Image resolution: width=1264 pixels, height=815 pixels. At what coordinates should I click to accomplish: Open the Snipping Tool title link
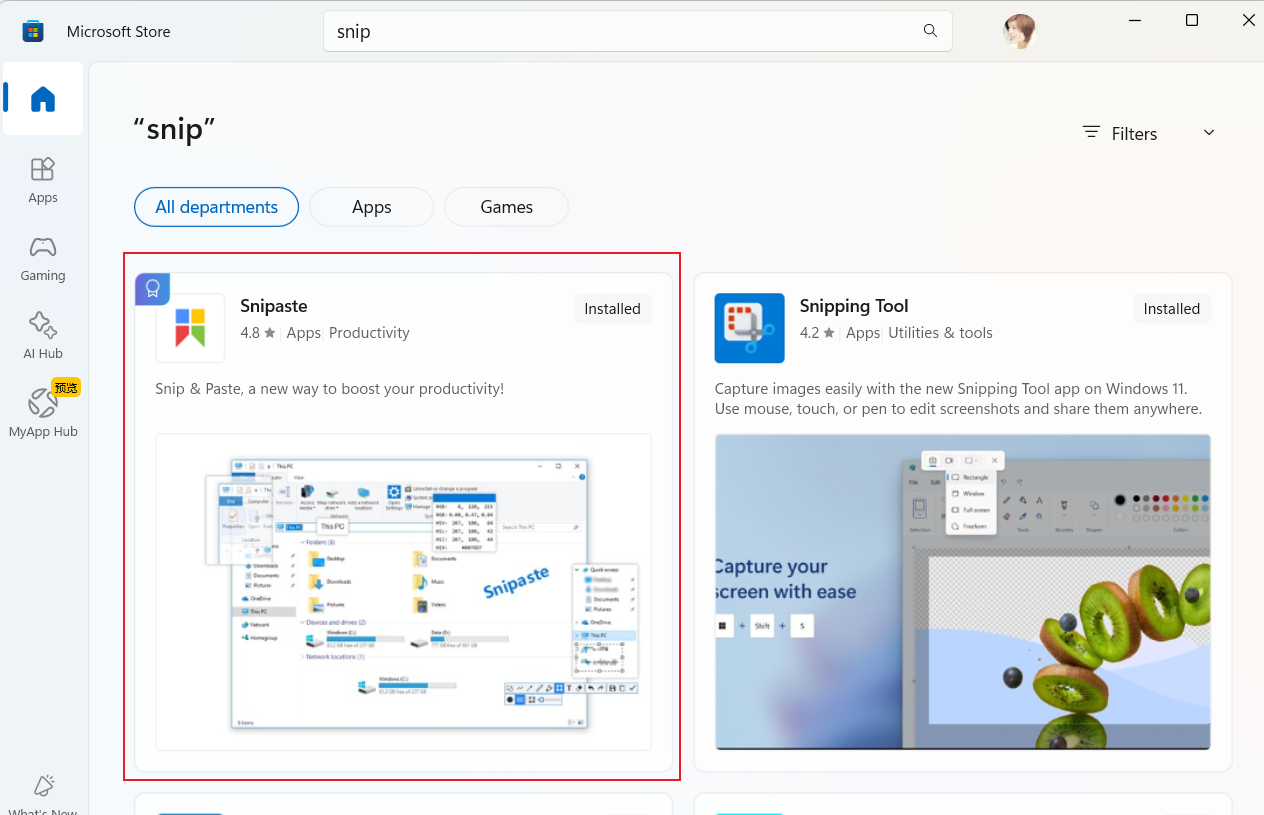pyautogui.click(x=854, y=306)
